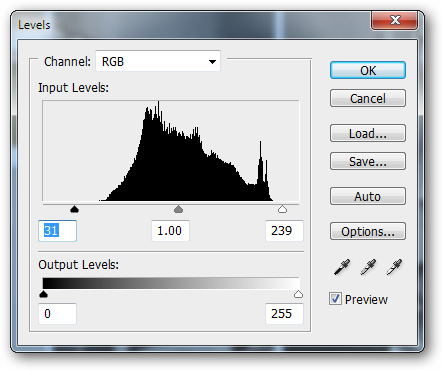Apply Auto levels adjustment

tap(368, 196)
